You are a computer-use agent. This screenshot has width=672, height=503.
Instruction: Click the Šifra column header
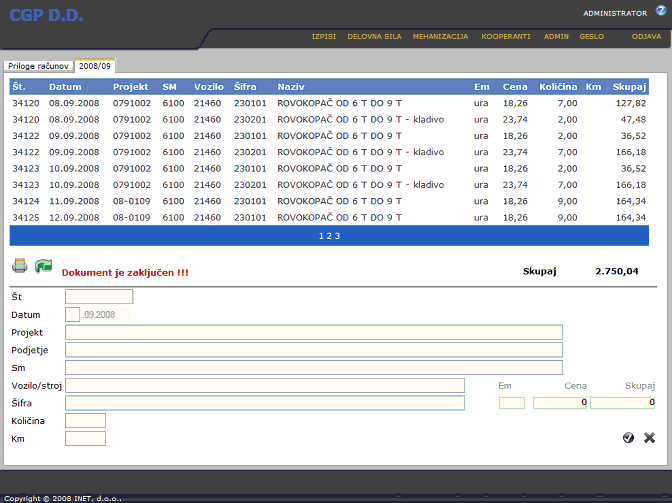click(x=245, y=87)
